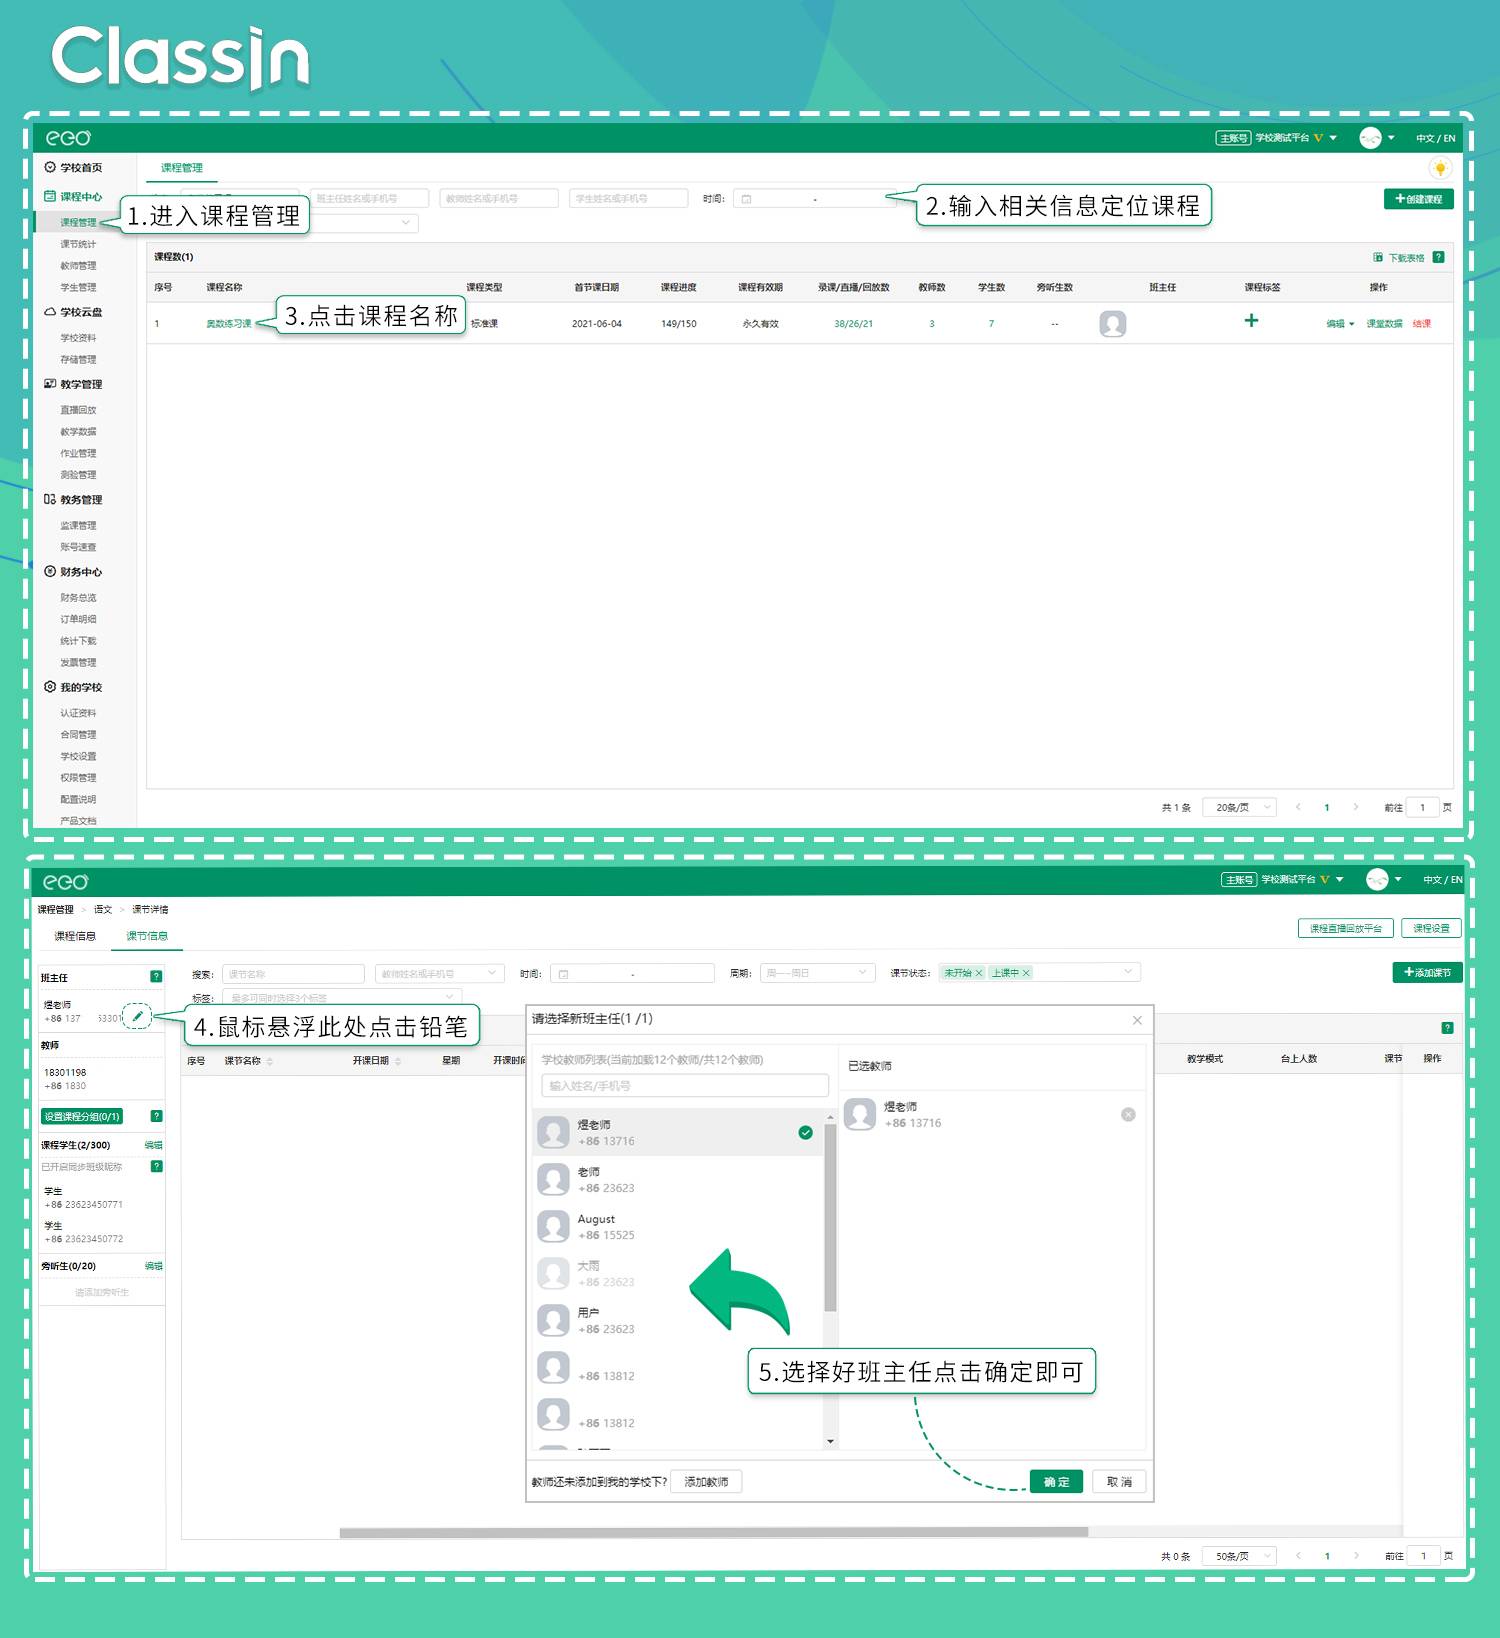The height and width of the screenshot is (1638, 1500).
Task: Click the user avatar in top screenshot header
Action: pyautogui.click(x=1370, y=138)
